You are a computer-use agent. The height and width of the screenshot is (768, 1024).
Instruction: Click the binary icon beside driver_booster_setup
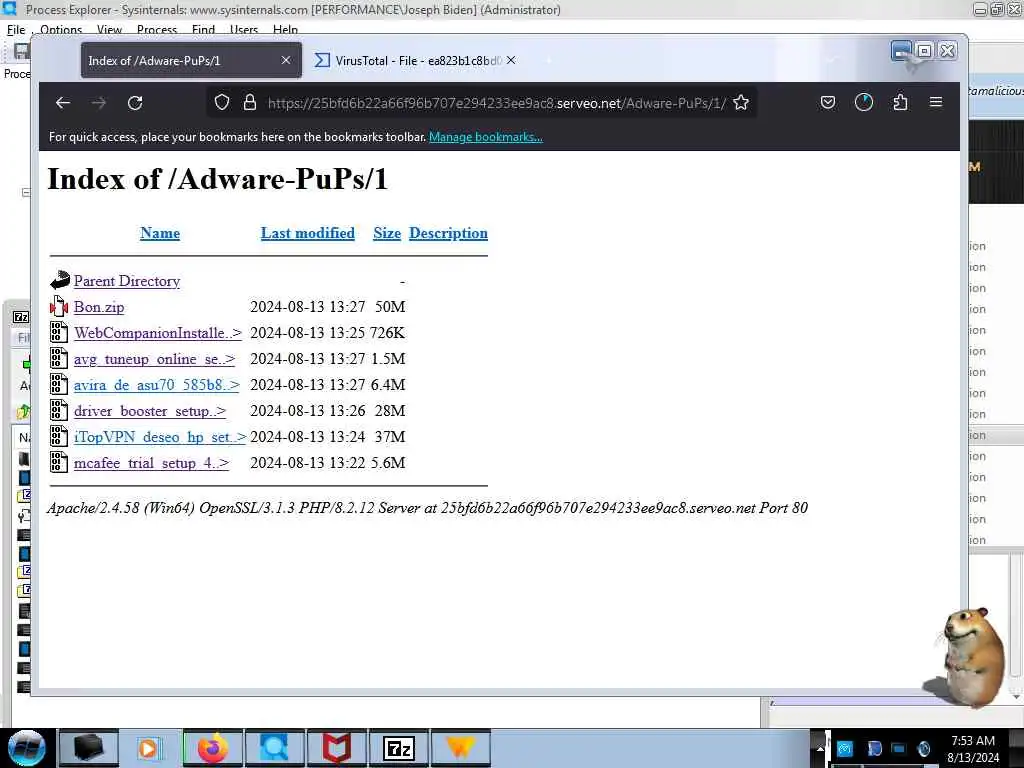(59, 410)
